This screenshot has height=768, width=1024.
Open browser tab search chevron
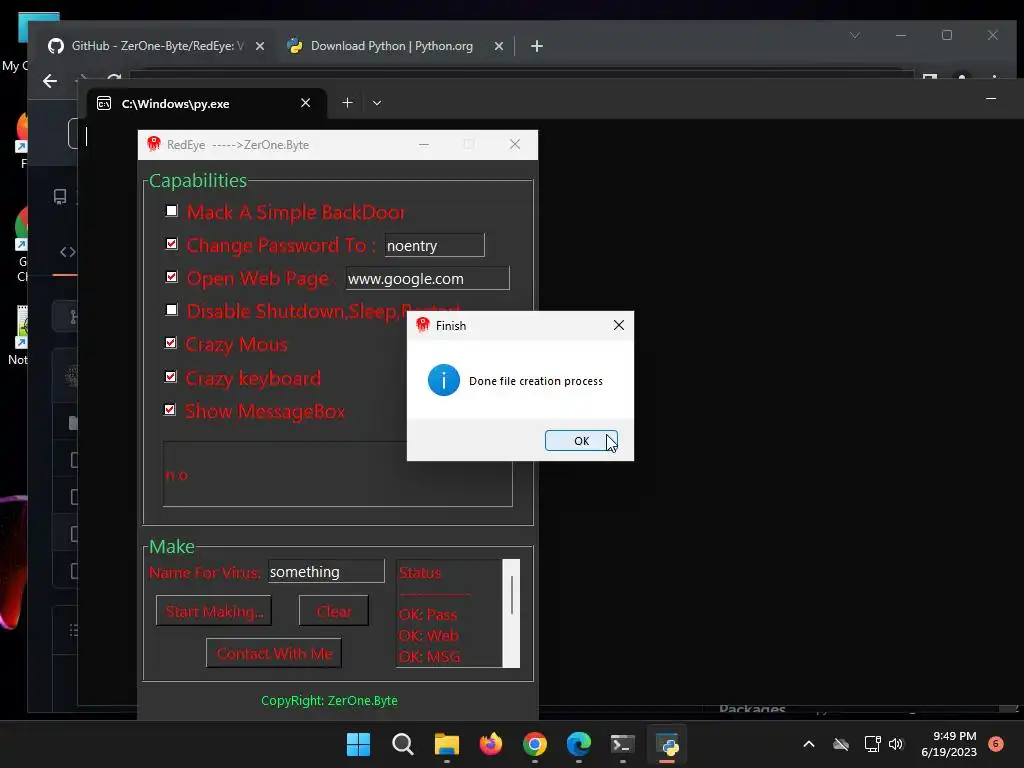click(x=855, y=35)
